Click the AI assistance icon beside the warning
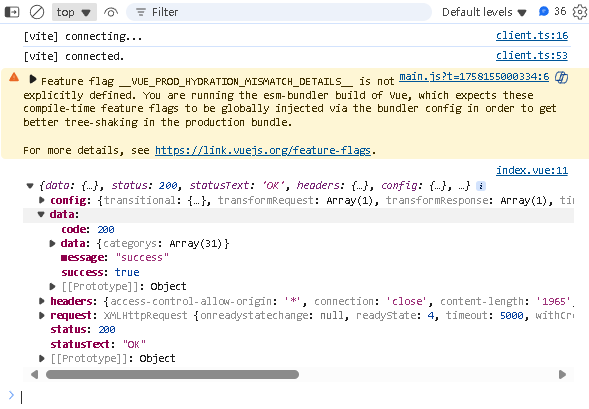Screen dimensions: 589x409 click(x=561, y=77)
